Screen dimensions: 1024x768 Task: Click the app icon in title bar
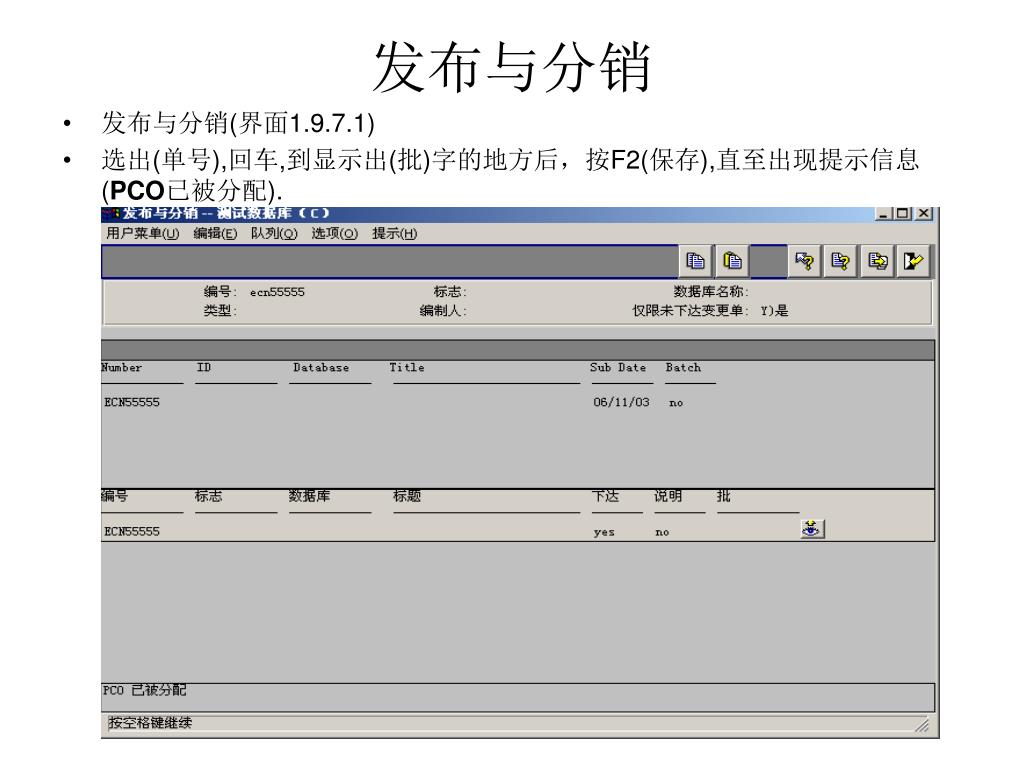coord(112,214)
